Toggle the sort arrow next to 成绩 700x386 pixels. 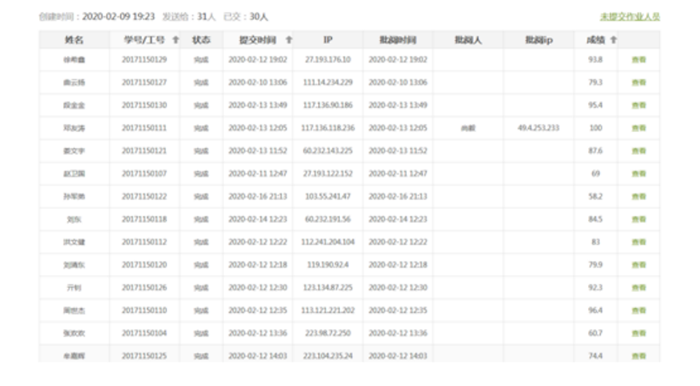click(613, 40)
